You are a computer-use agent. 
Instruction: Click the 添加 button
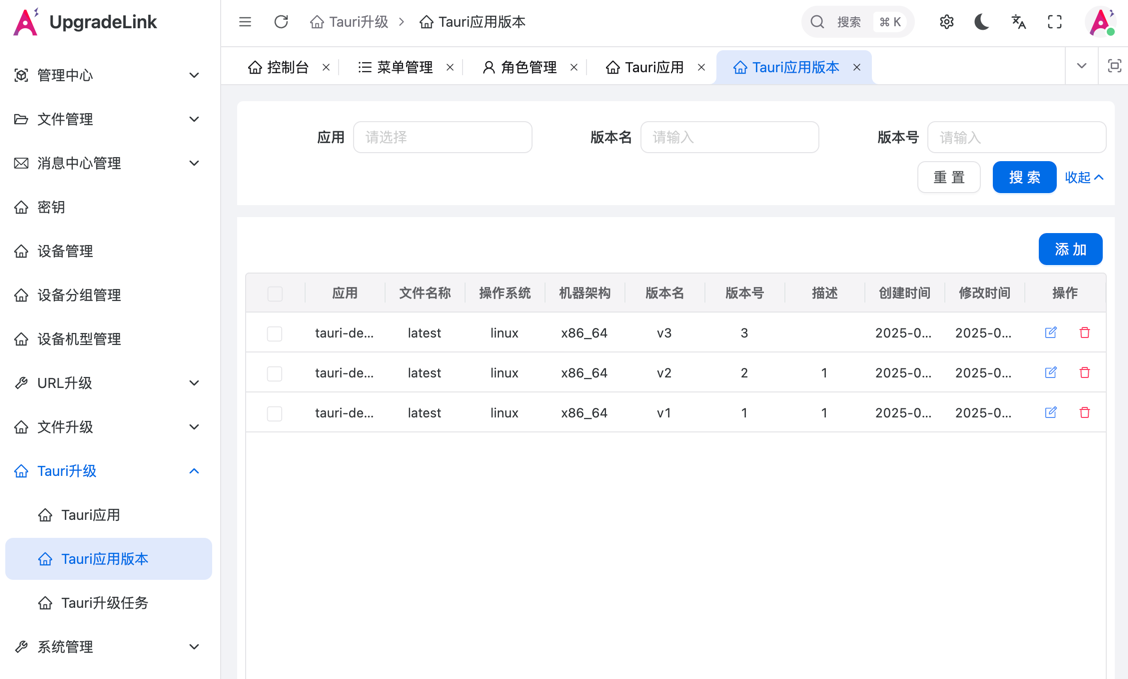[x=1070, y=249]
